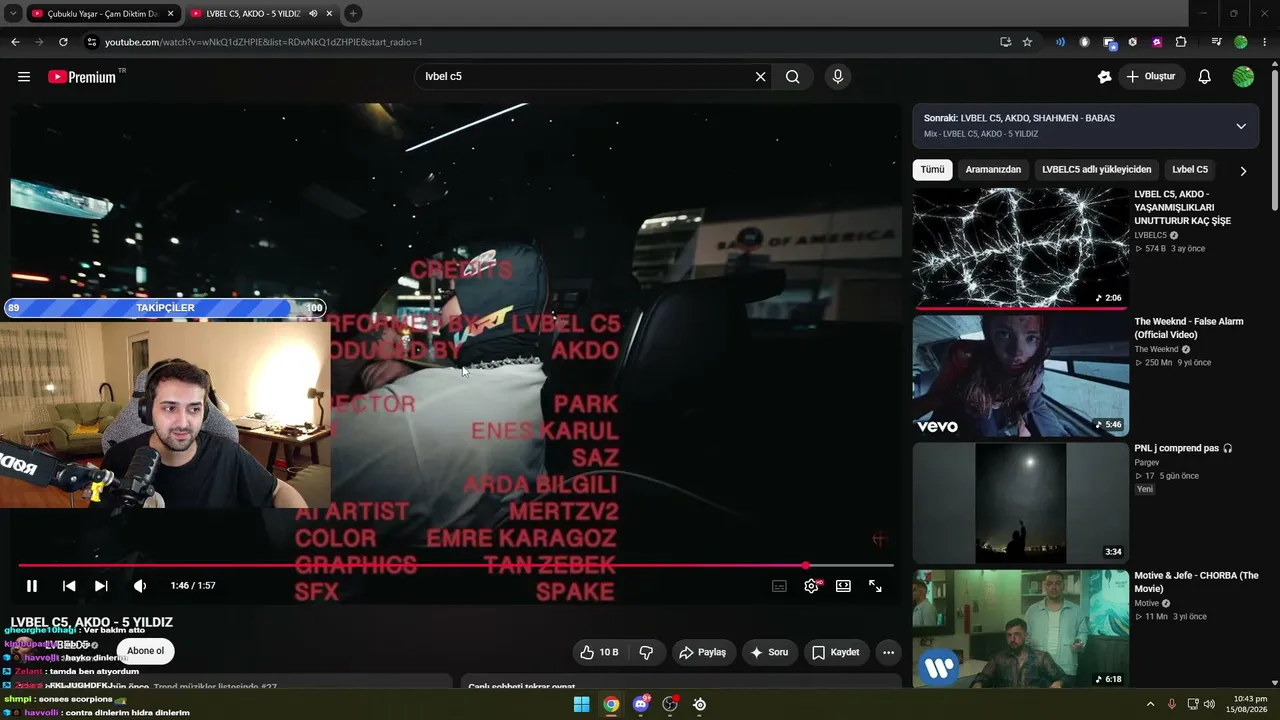The height and width of the screenshot is (720, 1280).
Task: Open the browser media controls icon
Action: 1216,42
